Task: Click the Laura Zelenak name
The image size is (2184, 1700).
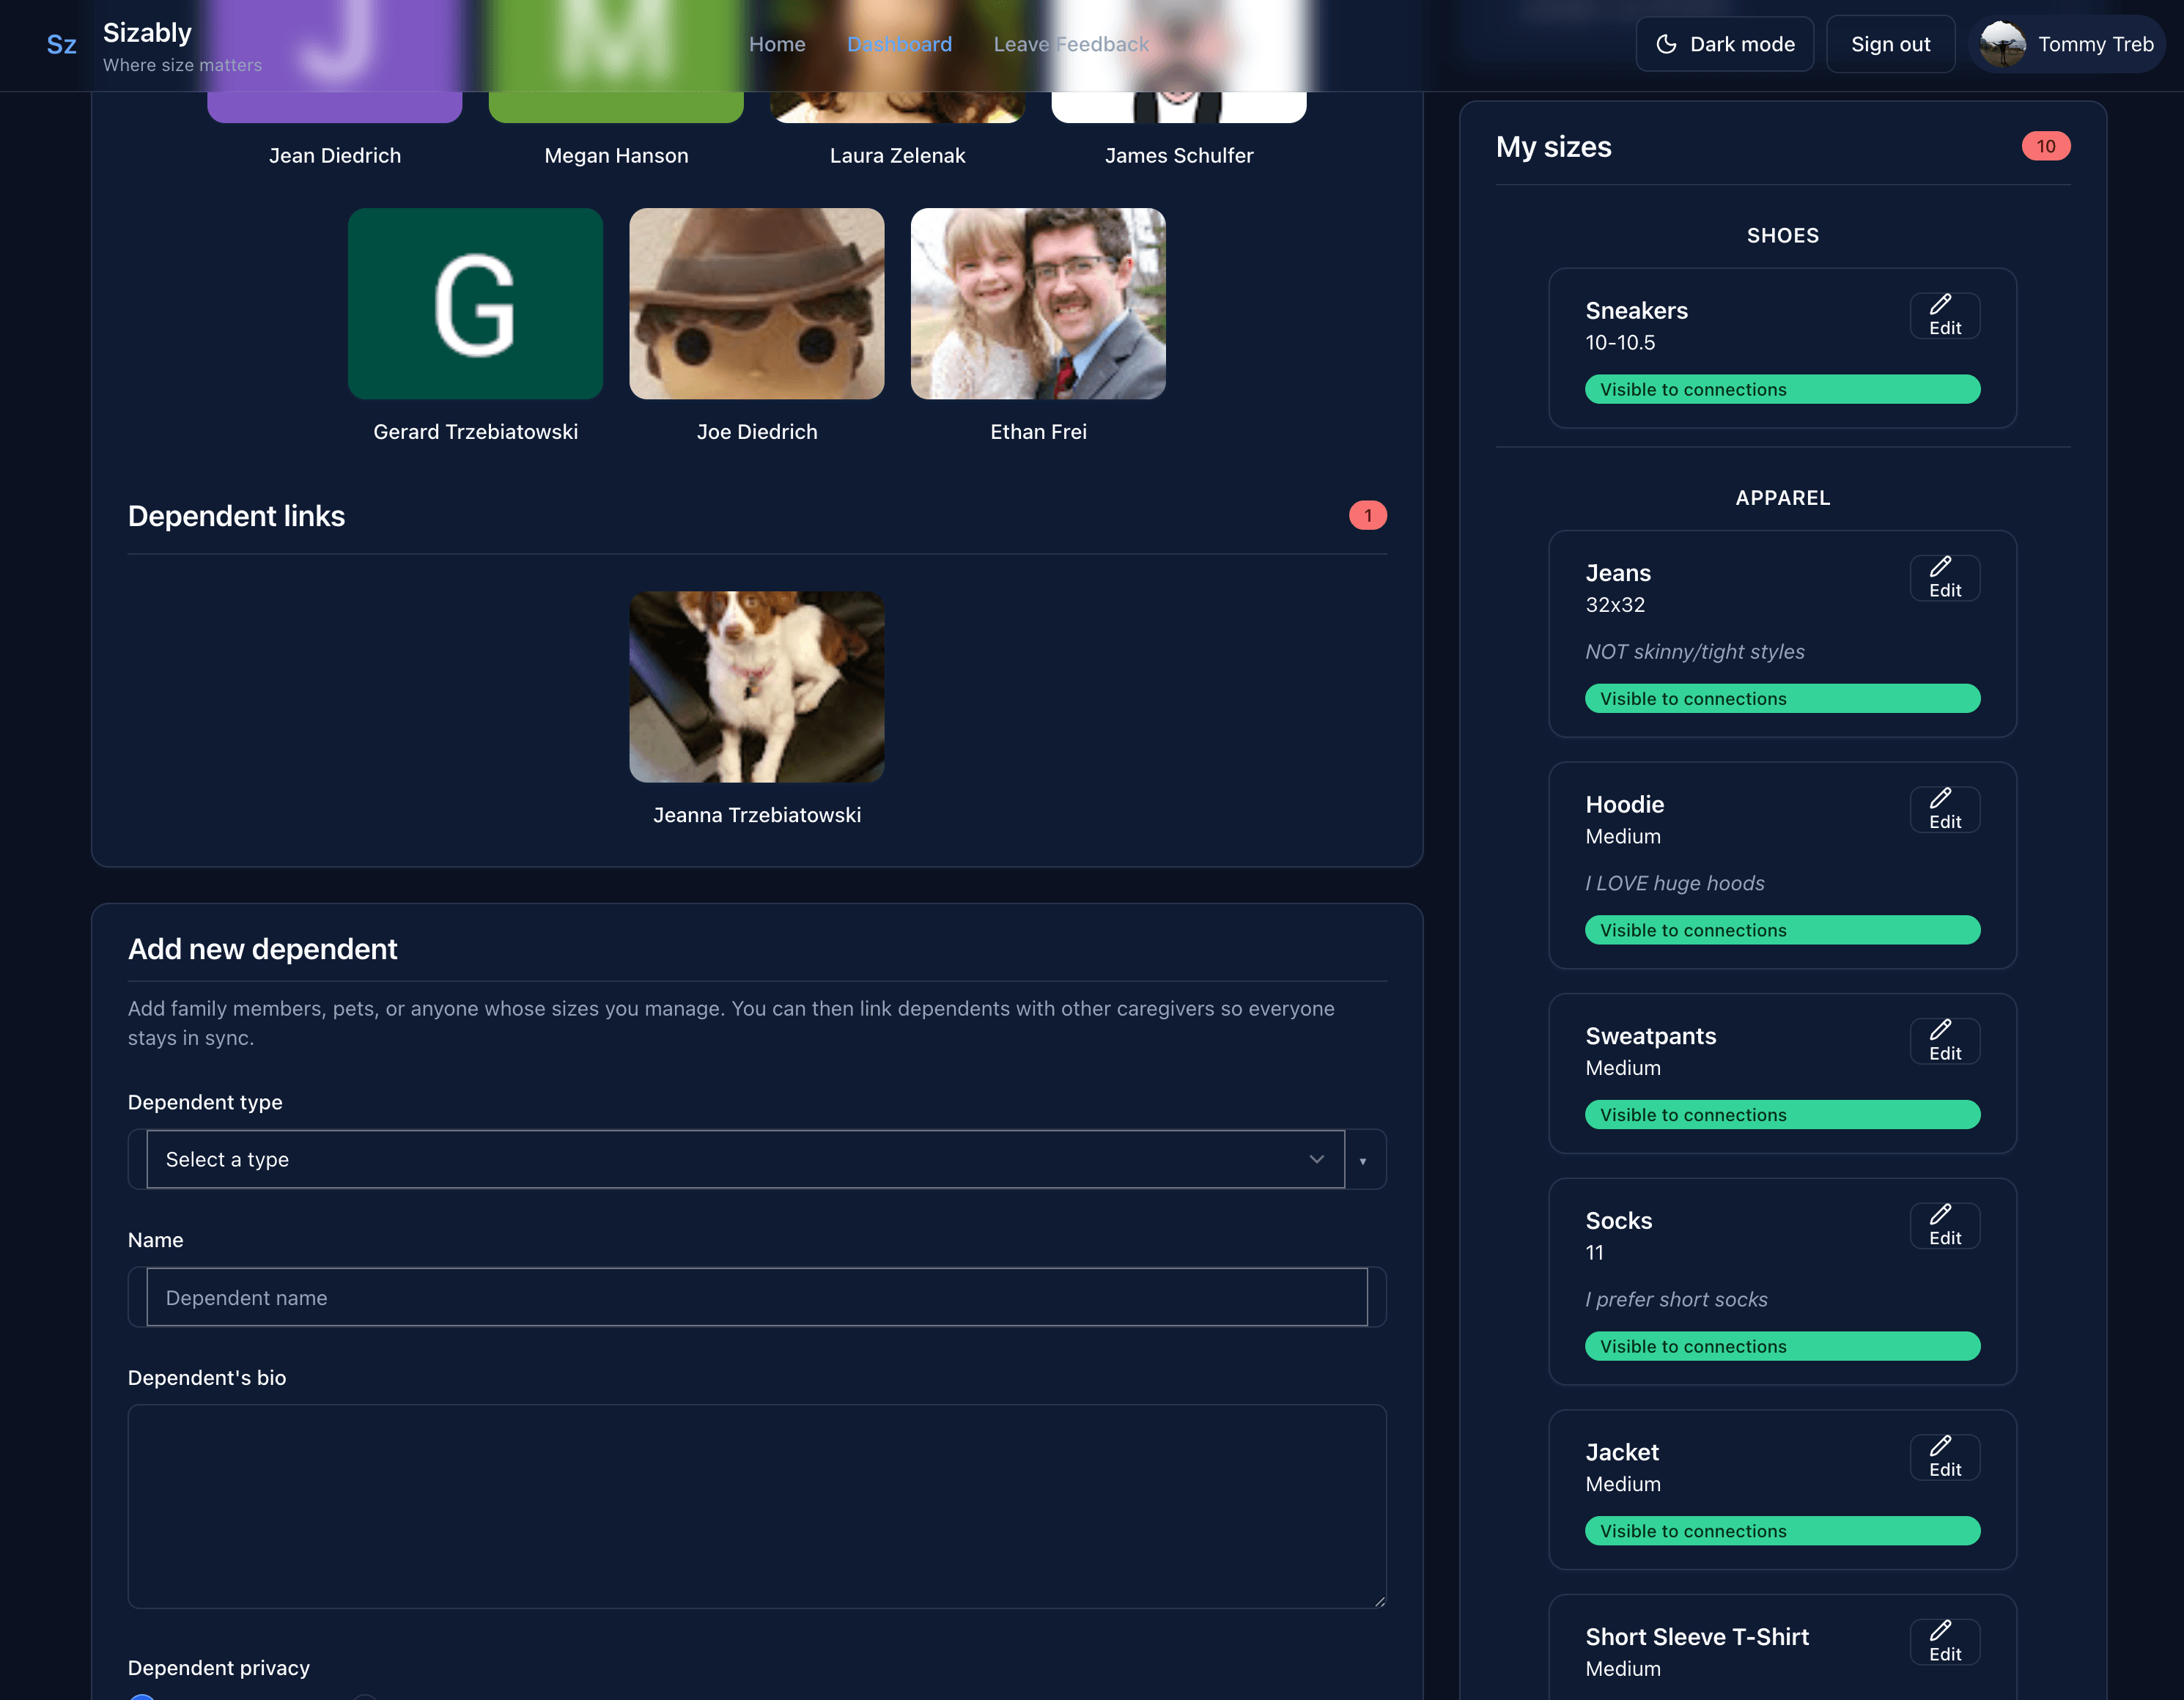Action: click(x=897, y=156)
